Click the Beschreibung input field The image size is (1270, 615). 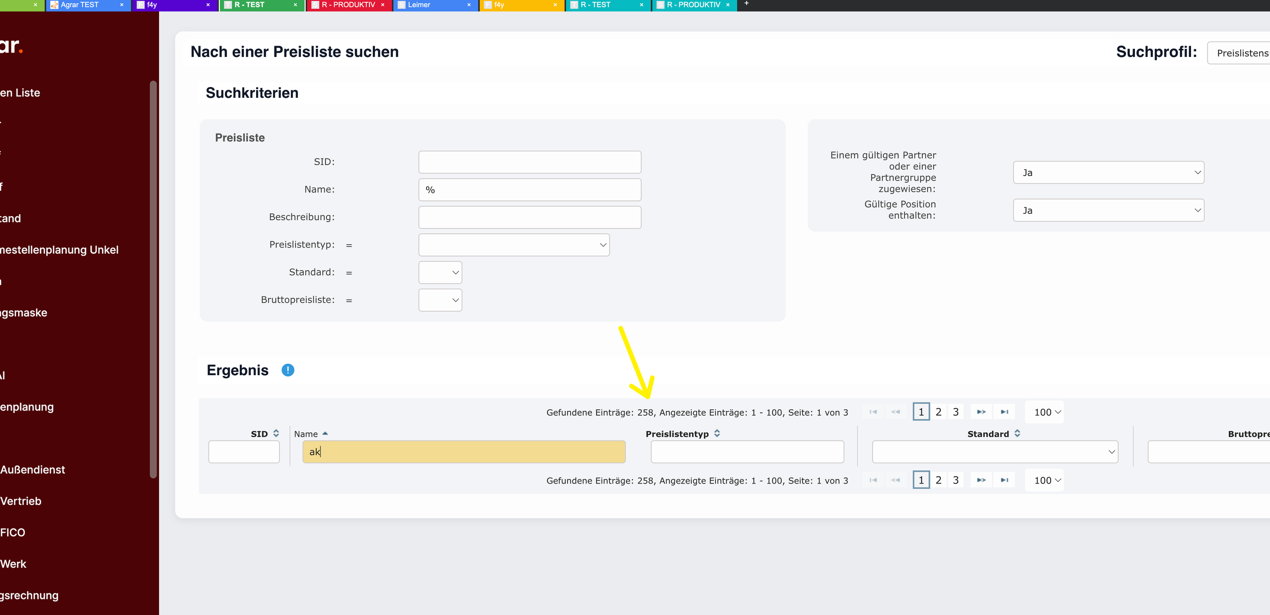[529, 217]
